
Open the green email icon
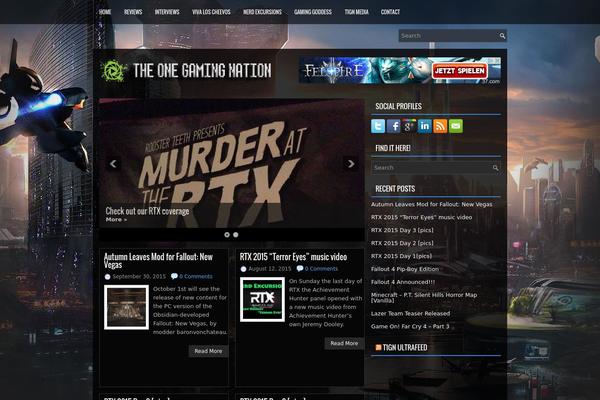tap(456, 126)
